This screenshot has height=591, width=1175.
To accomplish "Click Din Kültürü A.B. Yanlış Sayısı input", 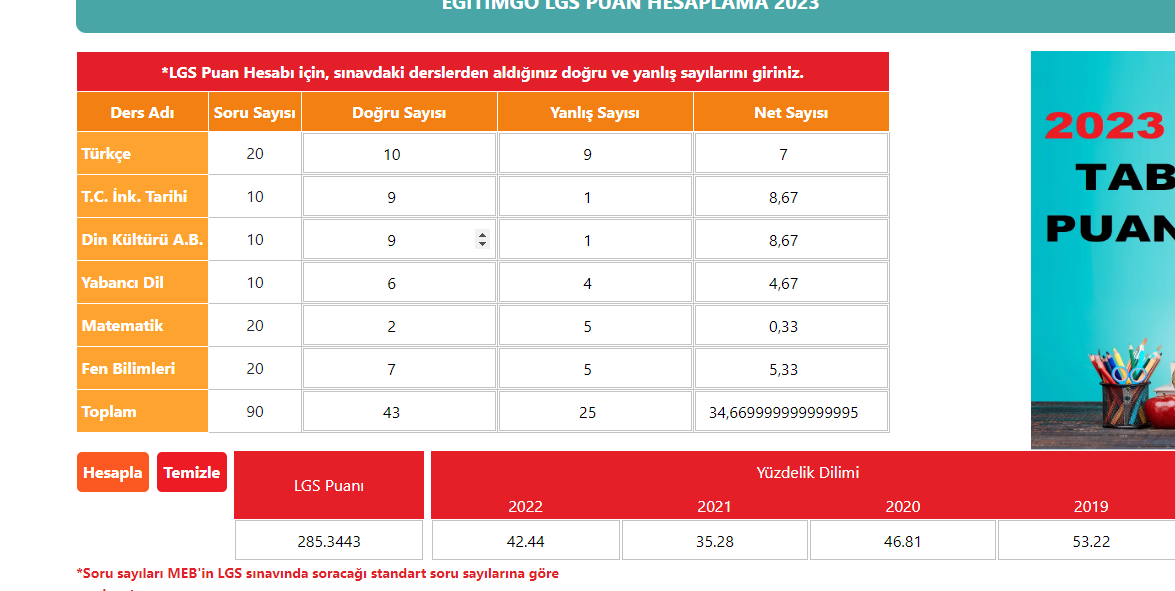I will coord(595,240).
